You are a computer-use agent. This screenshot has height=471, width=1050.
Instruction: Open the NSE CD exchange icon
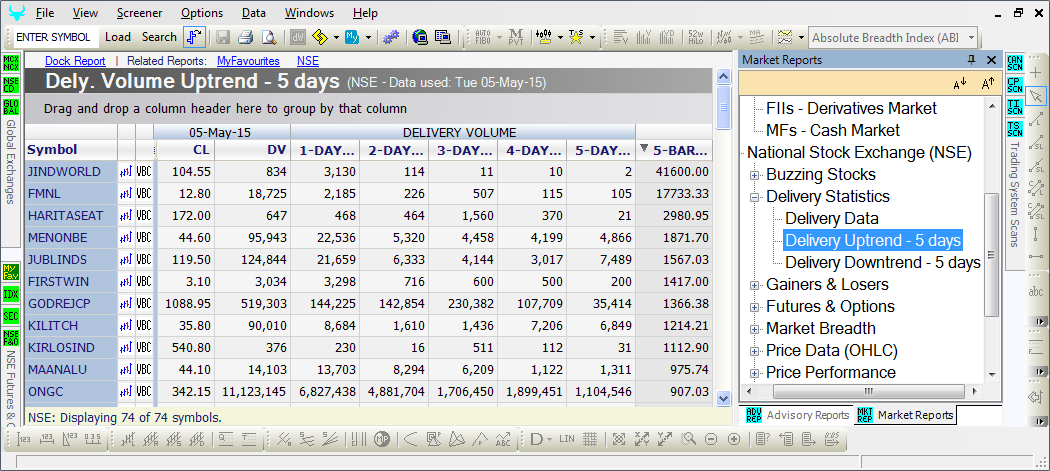tap(11, 85)
